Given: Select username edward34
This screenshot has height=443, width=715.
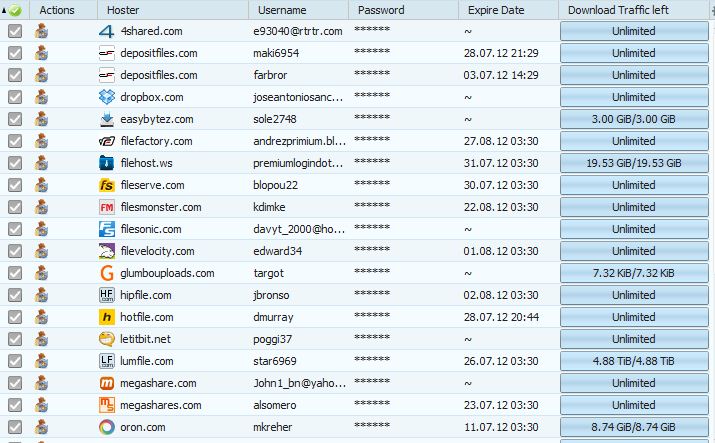Looking at the screenshot, I should (x=277, y=251).
